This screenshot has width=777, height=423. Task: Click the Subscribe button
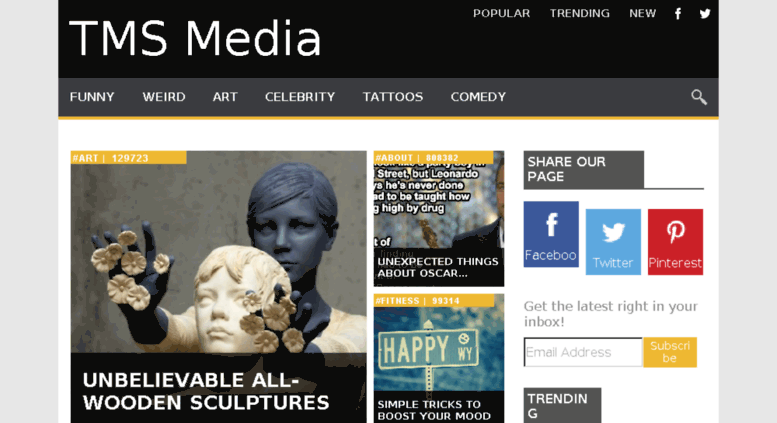click(670, 352)
